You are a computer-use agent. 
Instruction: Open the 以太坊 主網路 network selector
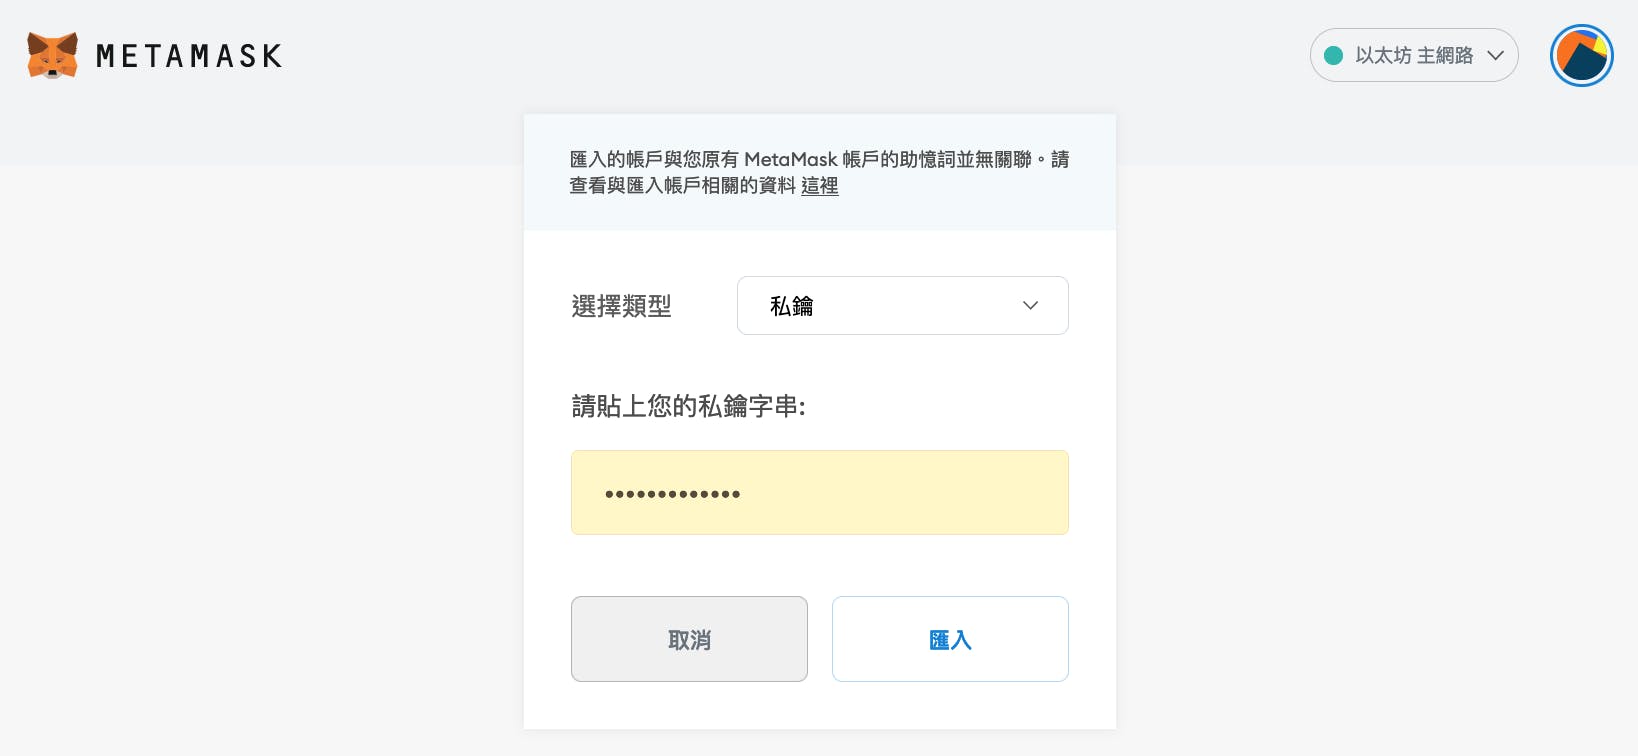tap(1413, 55)
